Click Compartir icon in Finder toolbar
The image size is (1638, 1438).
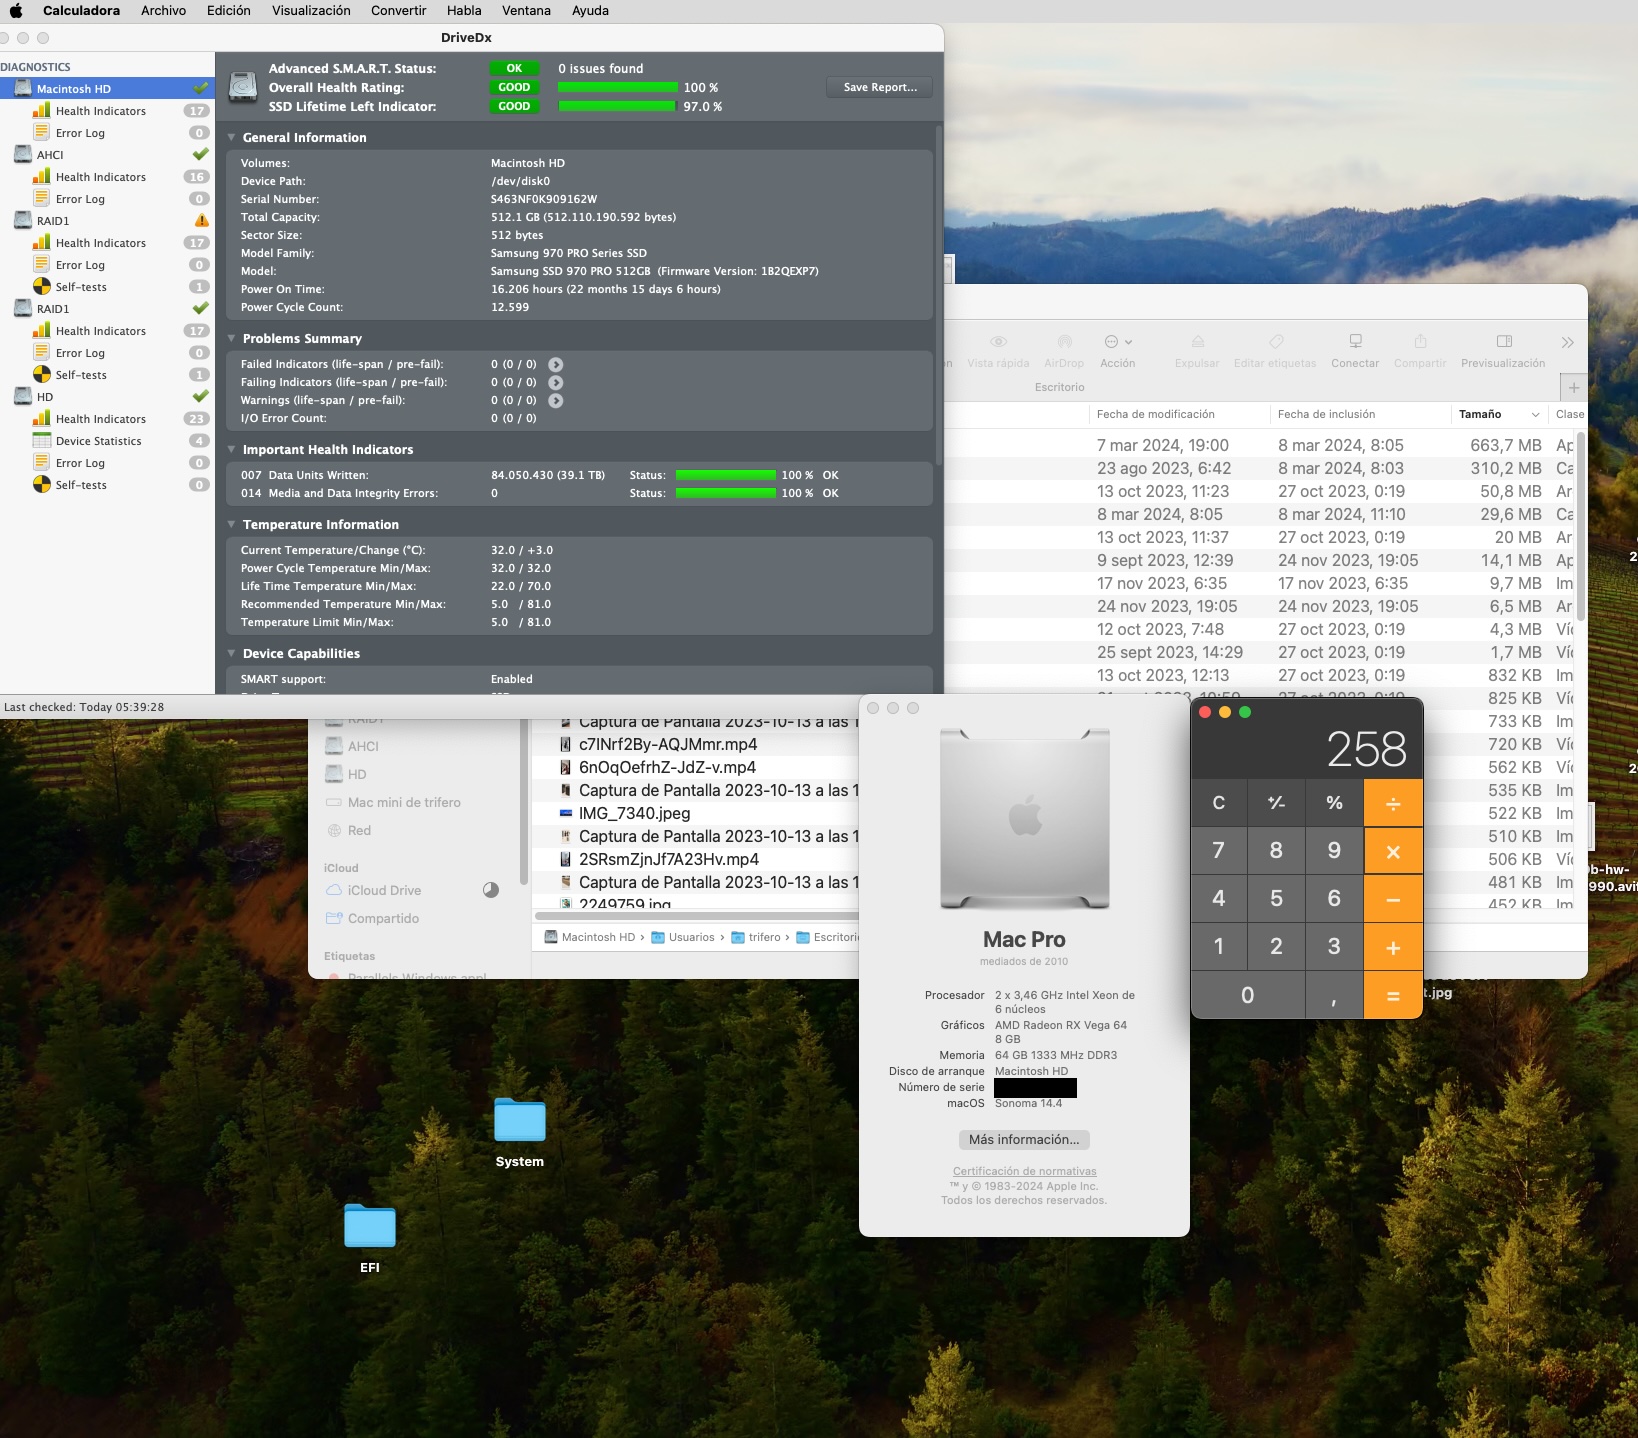[x=1420, y=342]
